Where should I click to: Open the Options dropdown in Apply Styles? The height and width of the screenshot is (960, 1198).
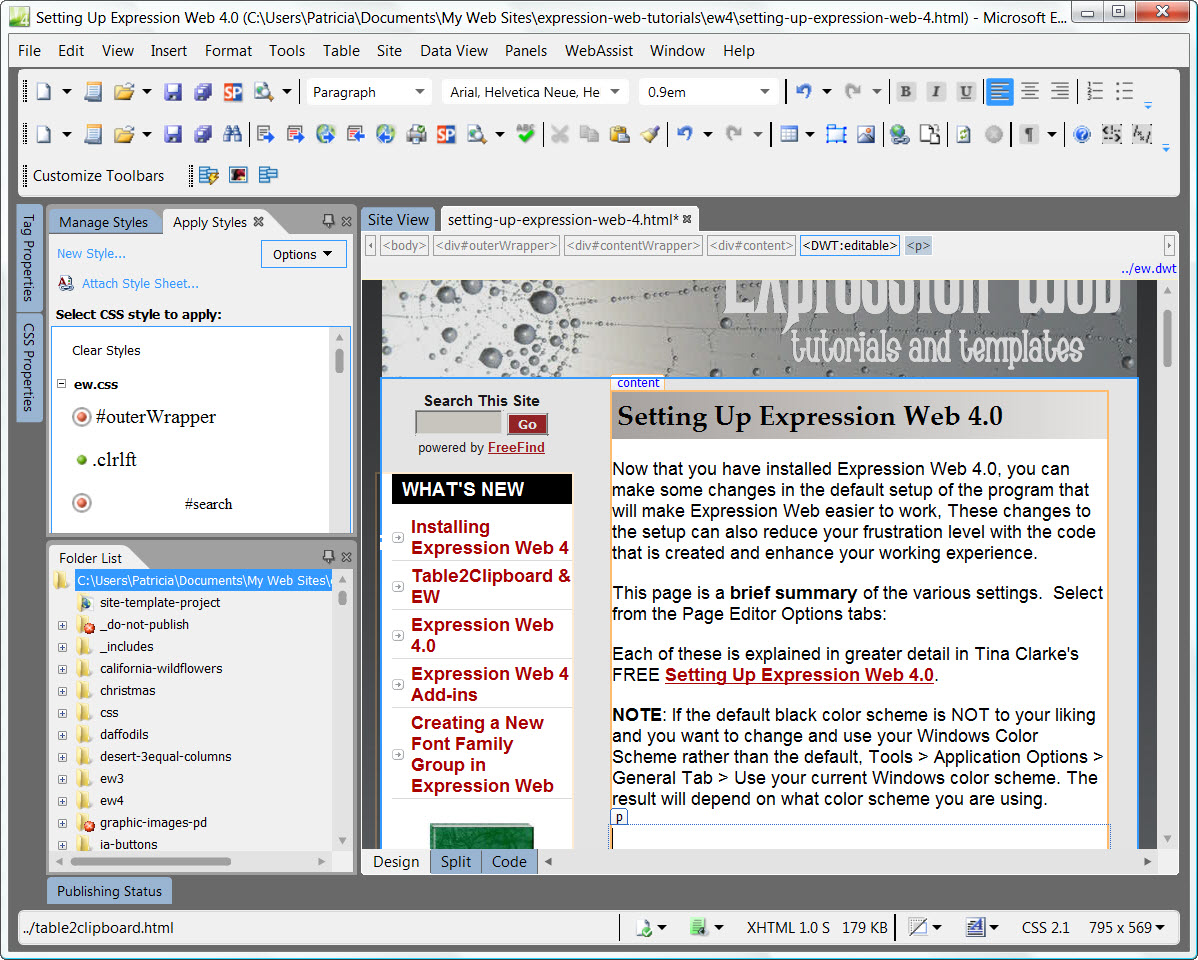(303, 255)
